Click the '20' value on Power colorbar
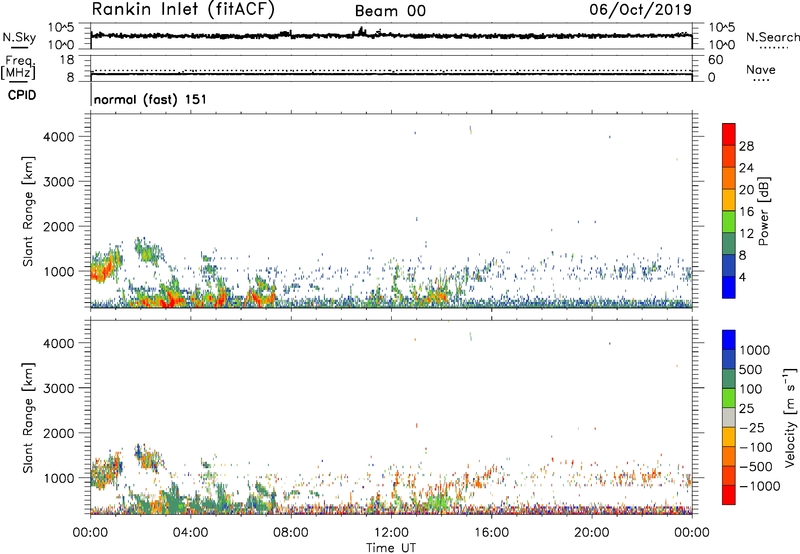Image resolution: width=800 pixels, height=554 pixels. 746,190
